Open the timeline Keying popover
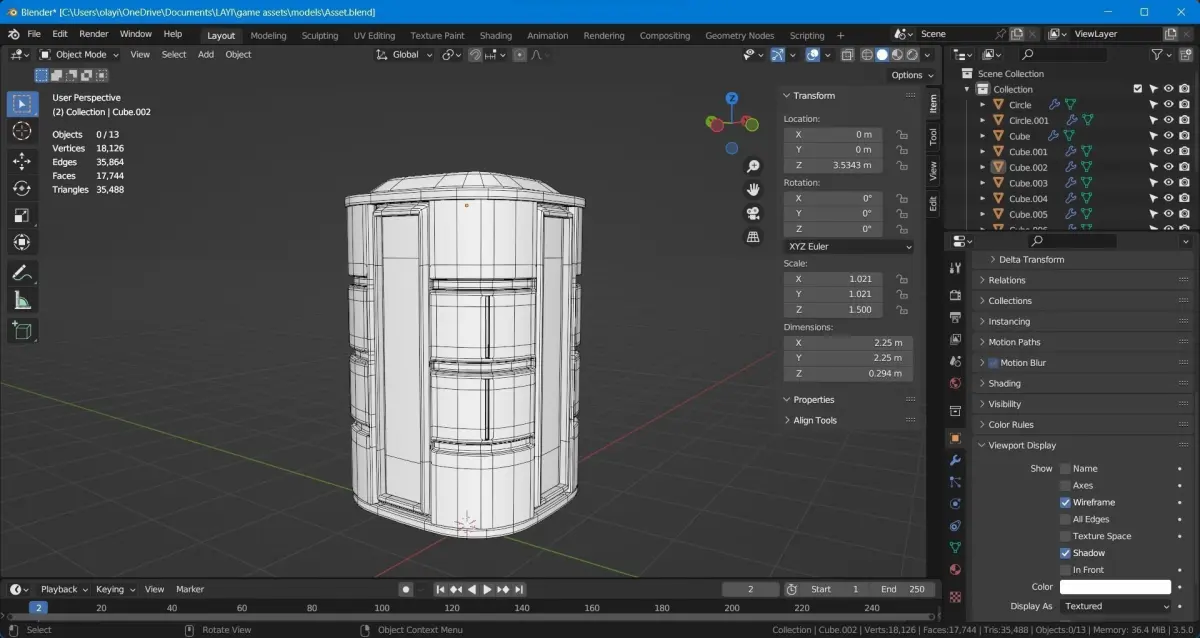Image resolution: width=1200 pixels, height=638 pixels. coord(115,589)
